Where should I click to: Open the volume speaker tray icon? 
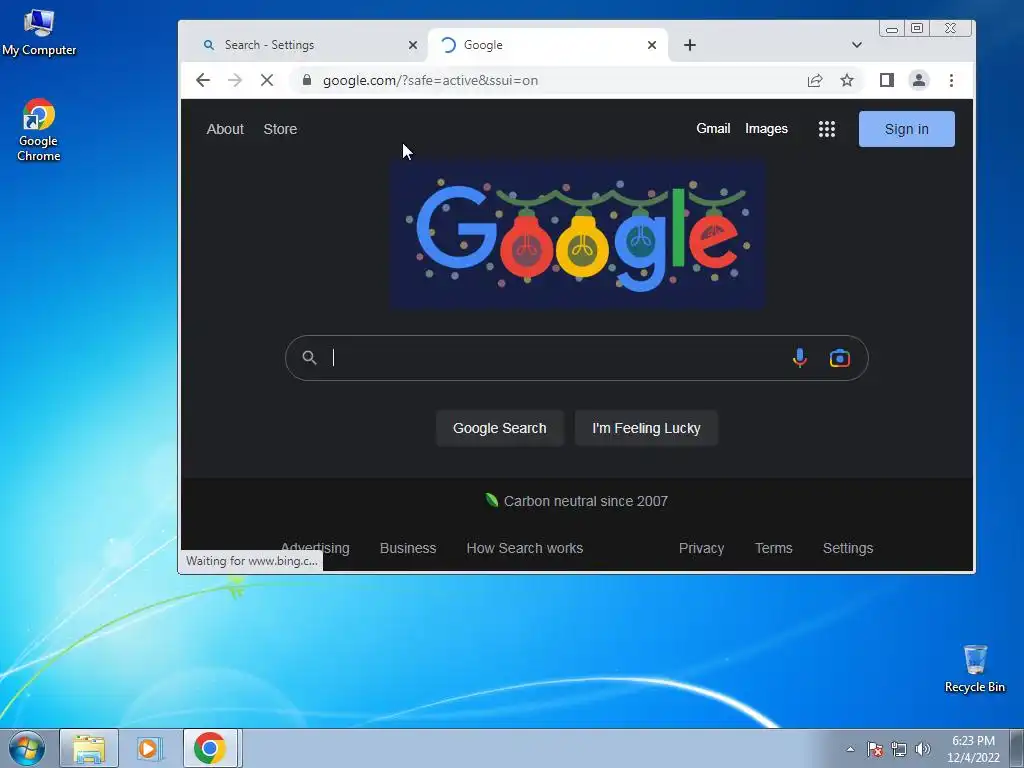coord(922,749)
